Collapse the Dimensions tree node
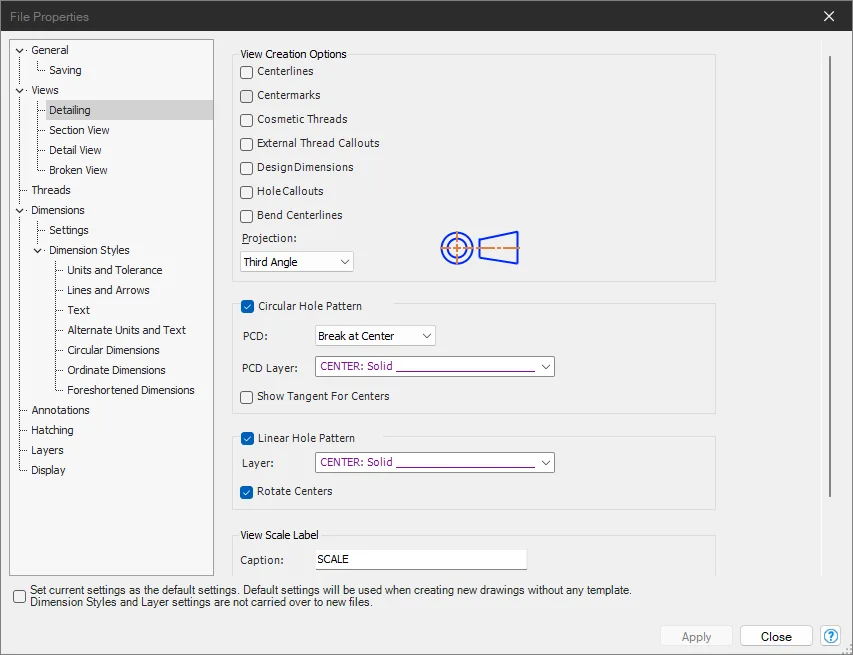The width and height of the screenshot is (853, 655). (x=20, y=211)
